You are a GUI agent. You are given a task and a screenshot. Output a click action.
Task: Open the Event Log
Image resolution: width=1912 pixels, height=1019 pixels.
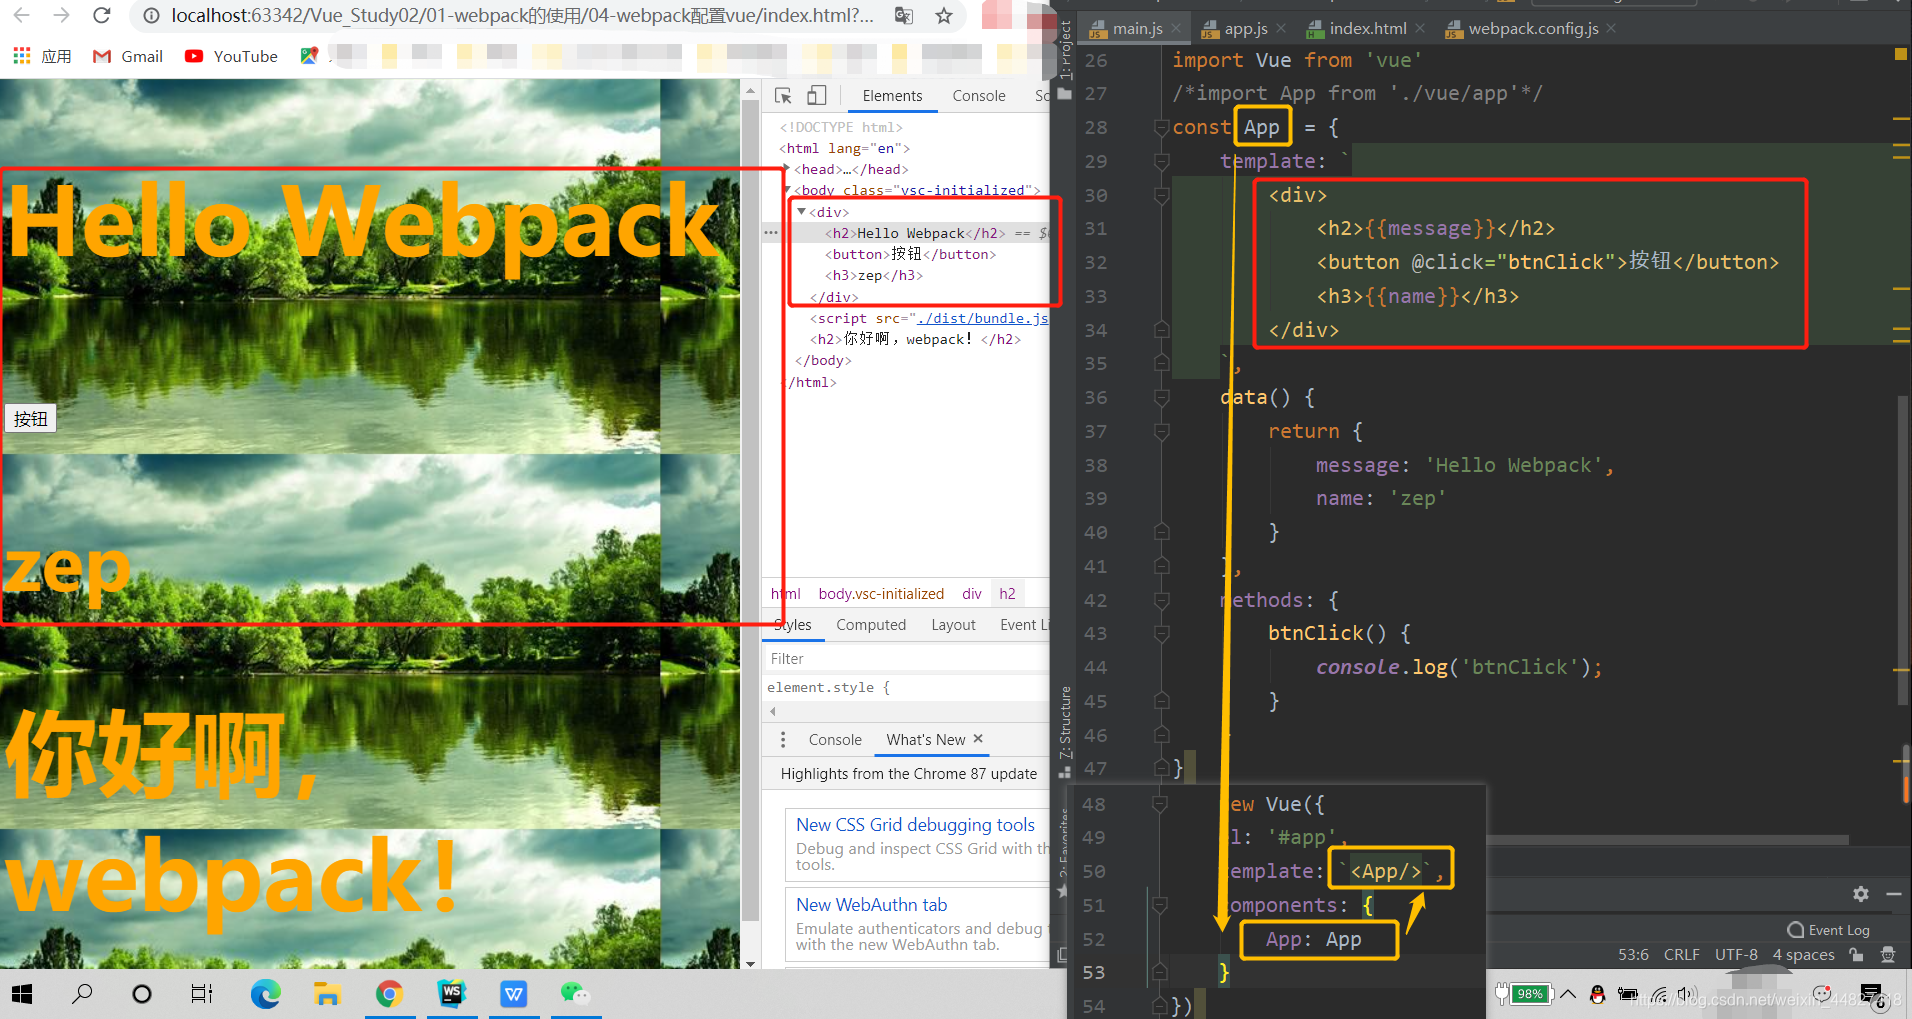1829,930
